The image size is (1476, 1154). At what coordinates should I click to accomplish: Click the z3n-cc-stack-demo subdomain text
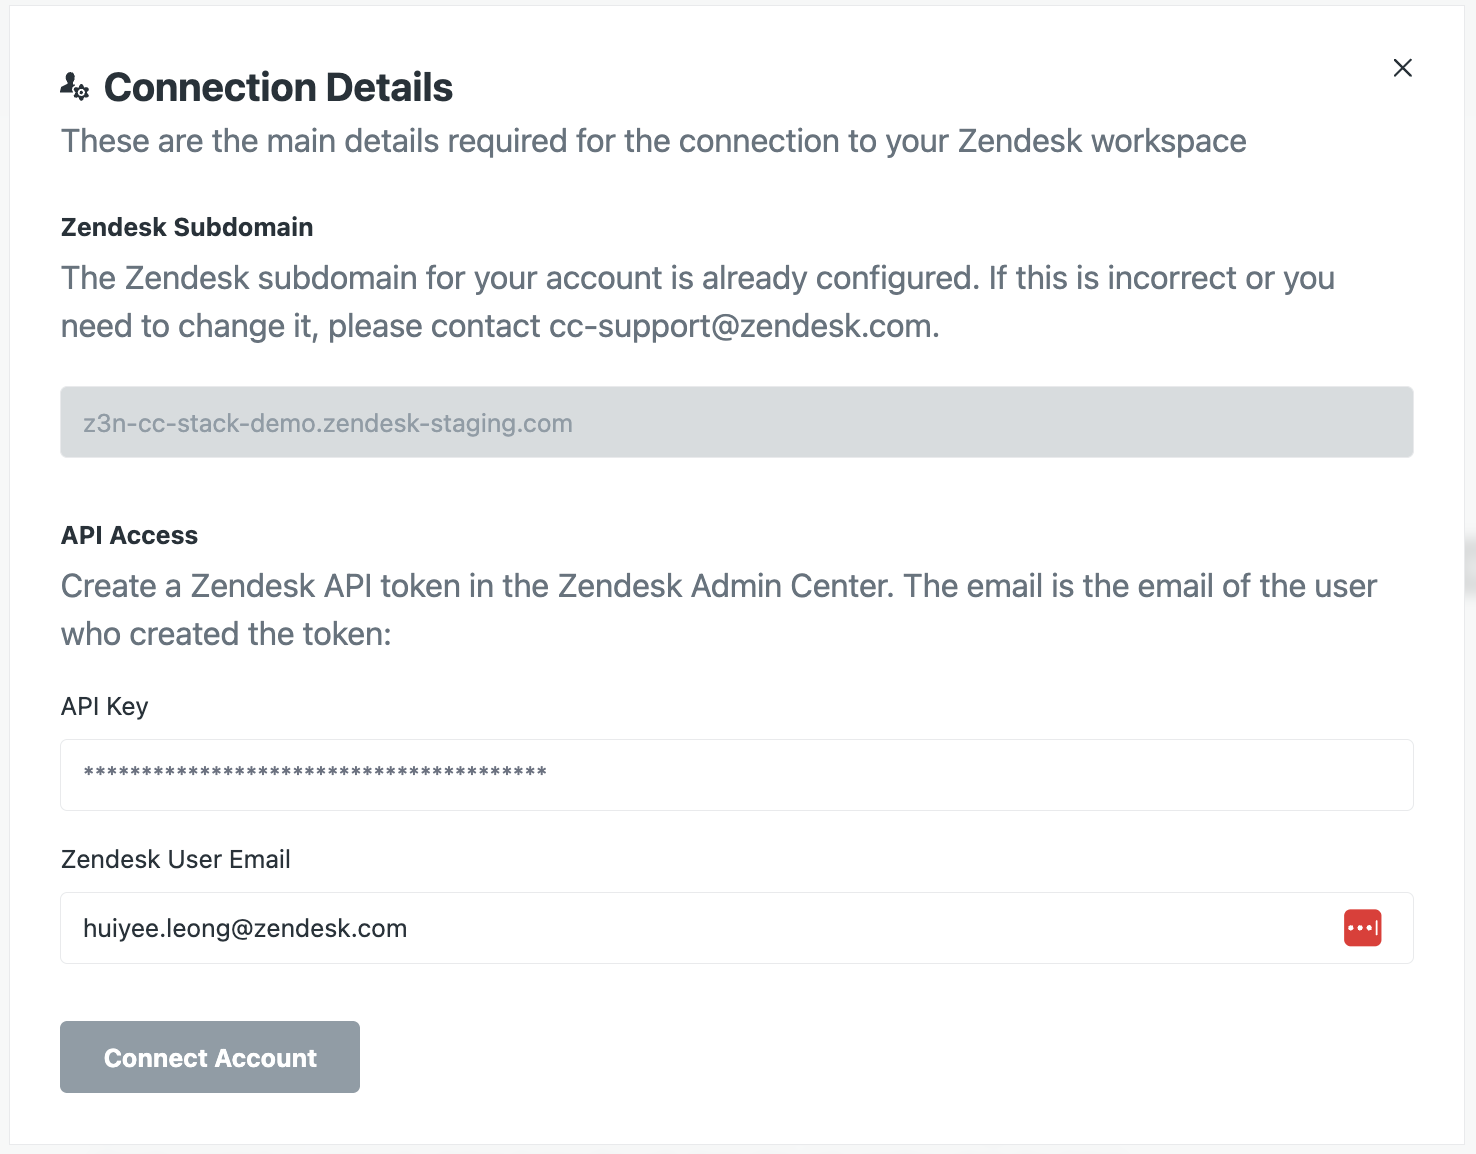coord(328,423)
